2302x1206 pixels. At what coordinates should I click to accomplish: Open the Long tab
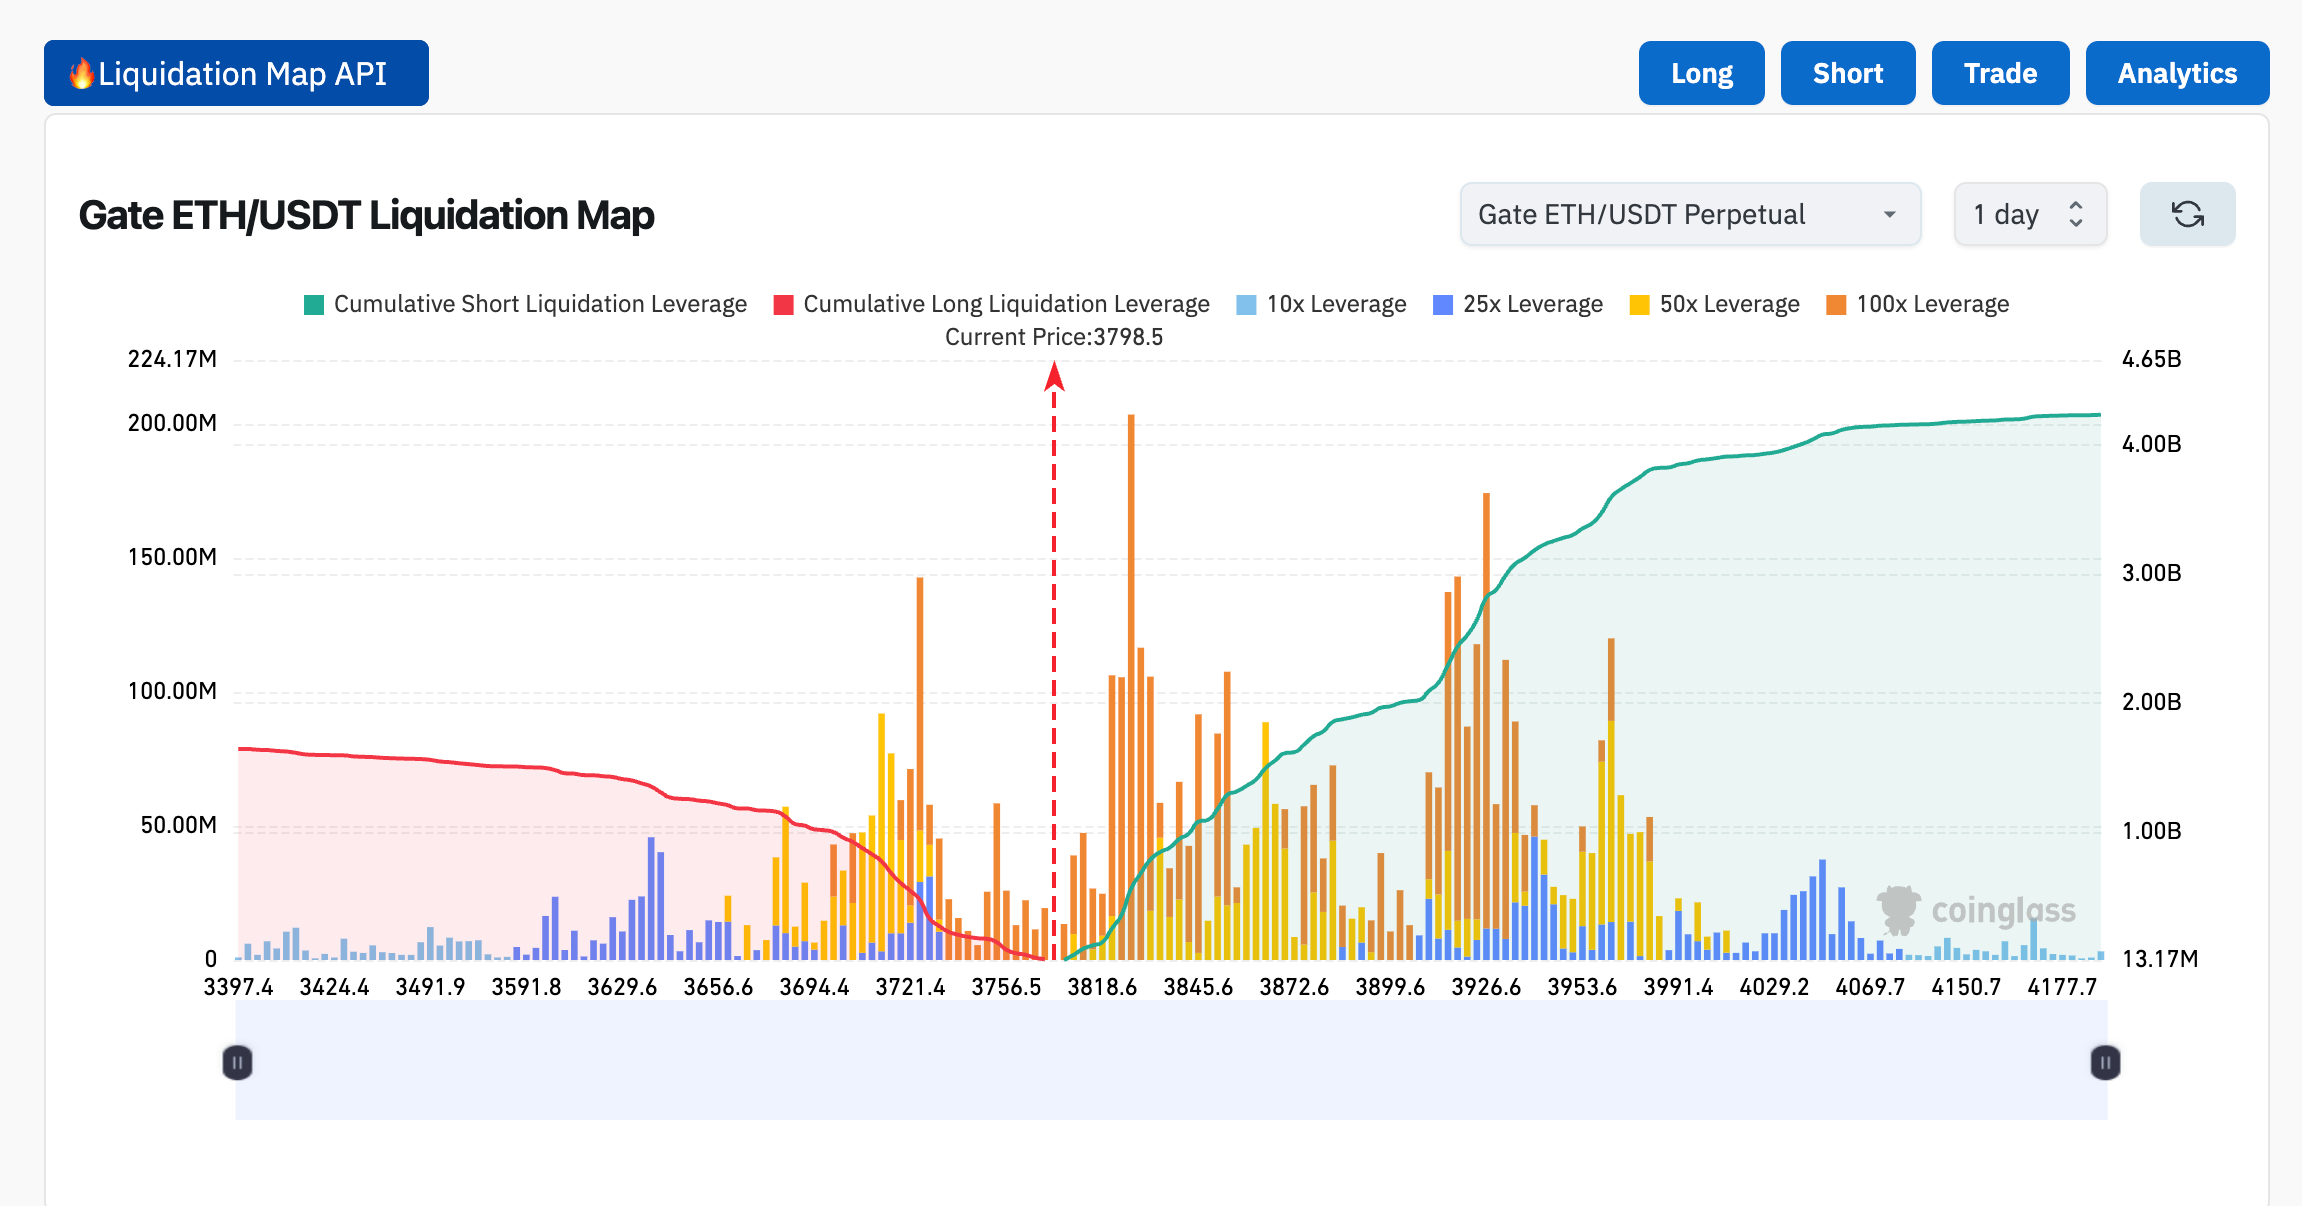click(x=1701, y=73)
